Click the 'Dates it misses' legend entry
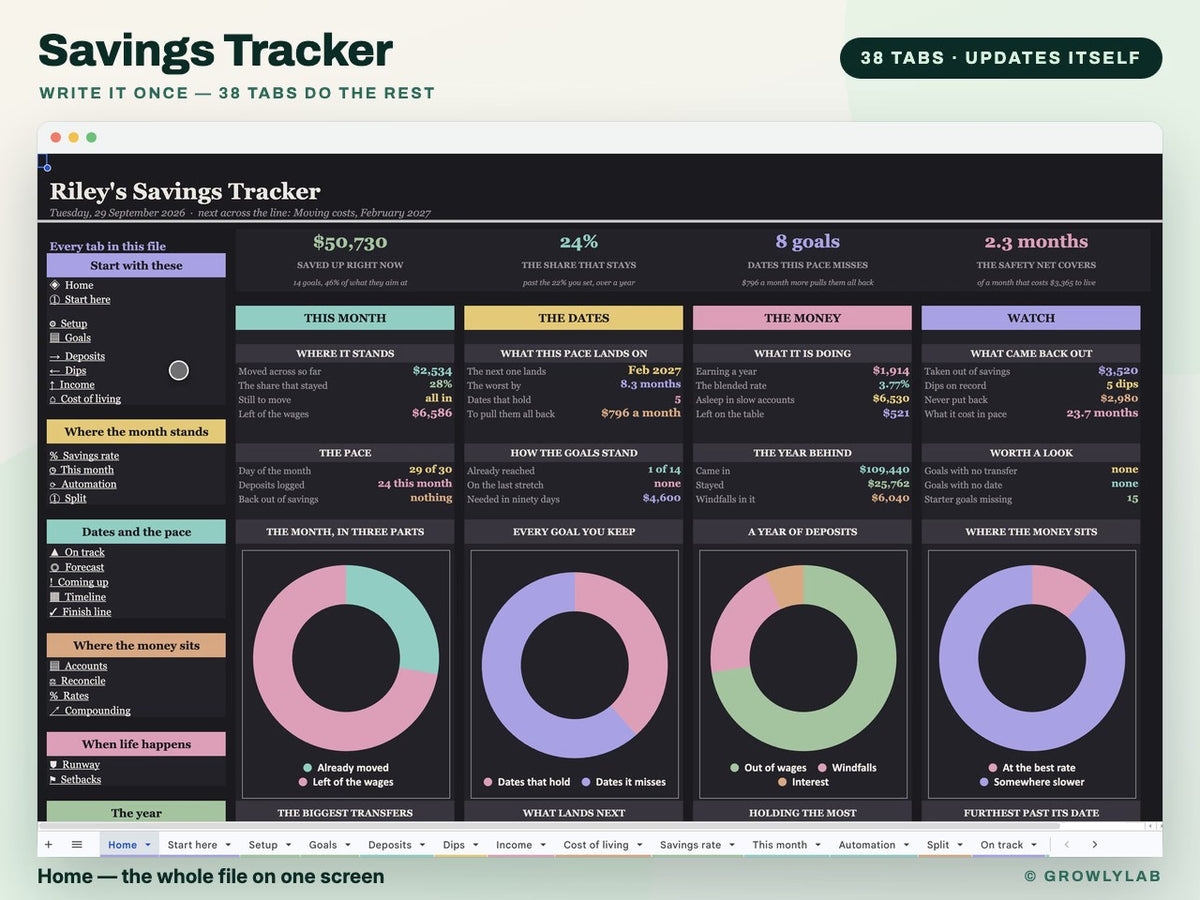 (623, 782)
